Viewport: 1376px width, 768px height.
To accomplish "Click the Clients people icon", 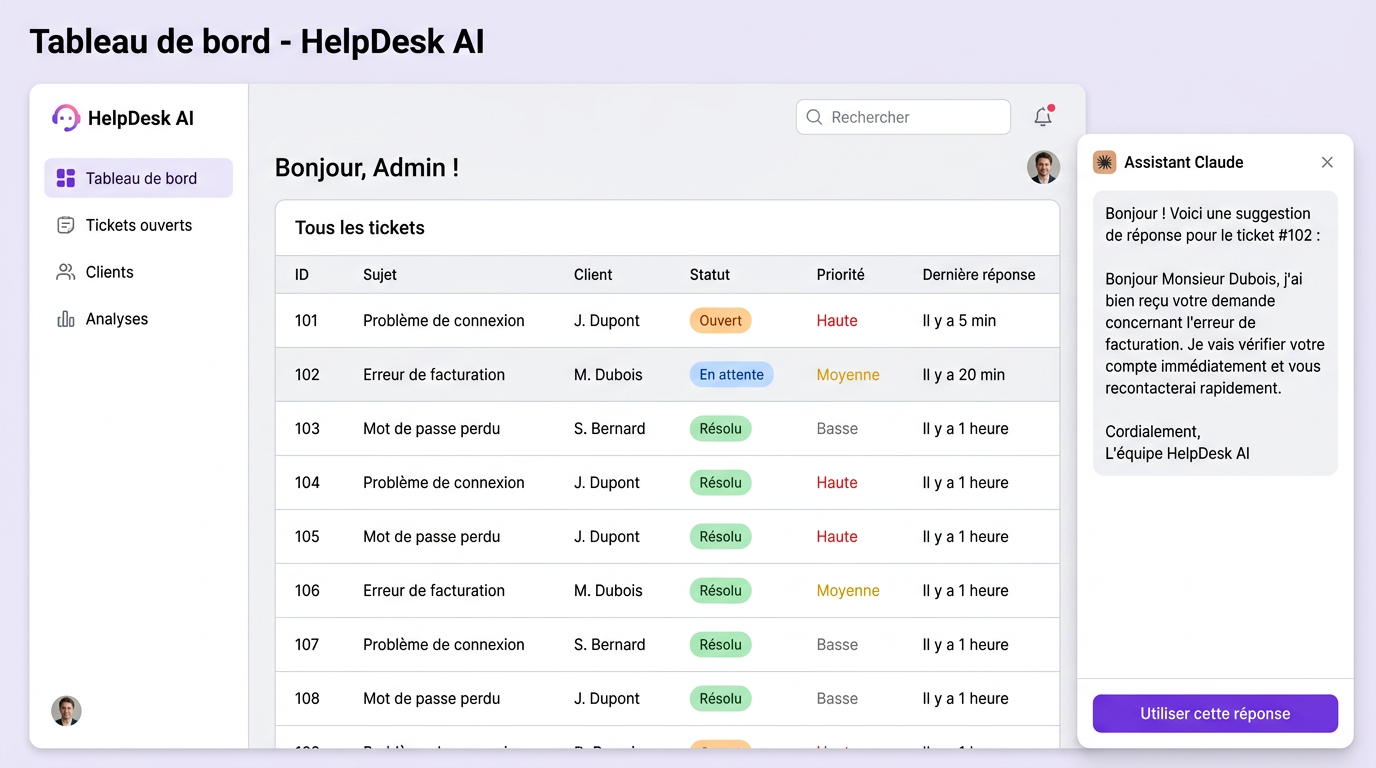I will coord(66,272).
